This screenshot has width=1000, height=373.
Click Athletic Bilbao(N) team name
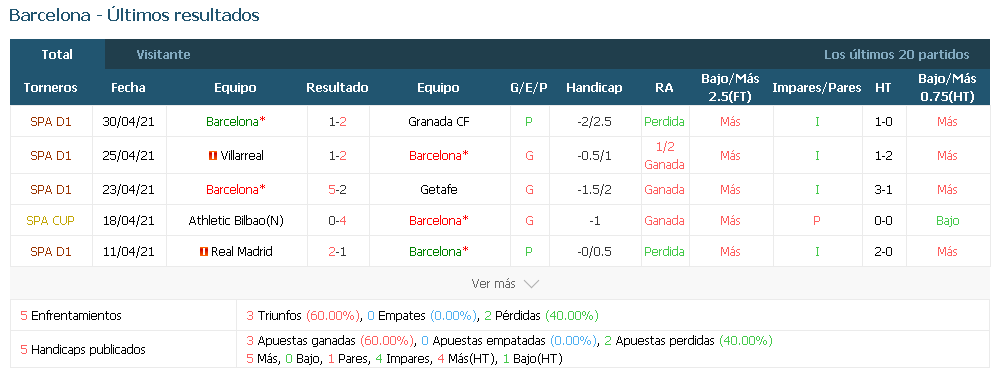click(236, 221)
